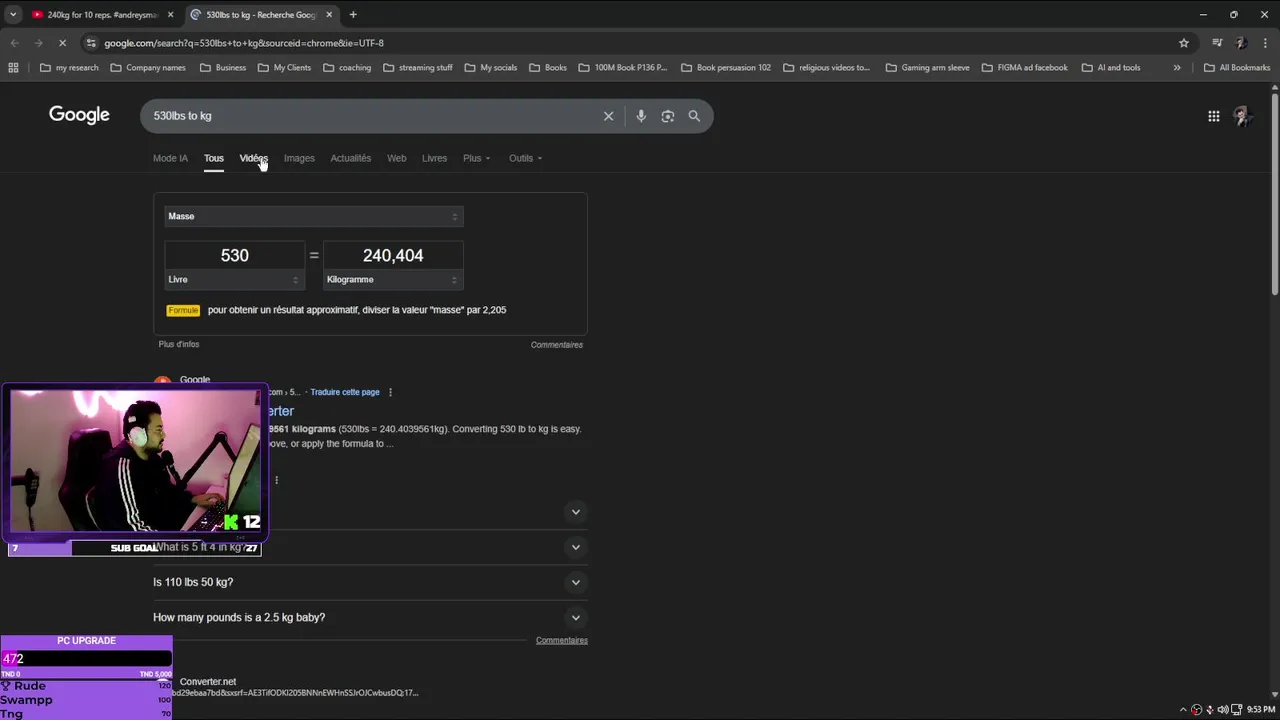Open the tab search dropdown arrow

click(13, 15)
